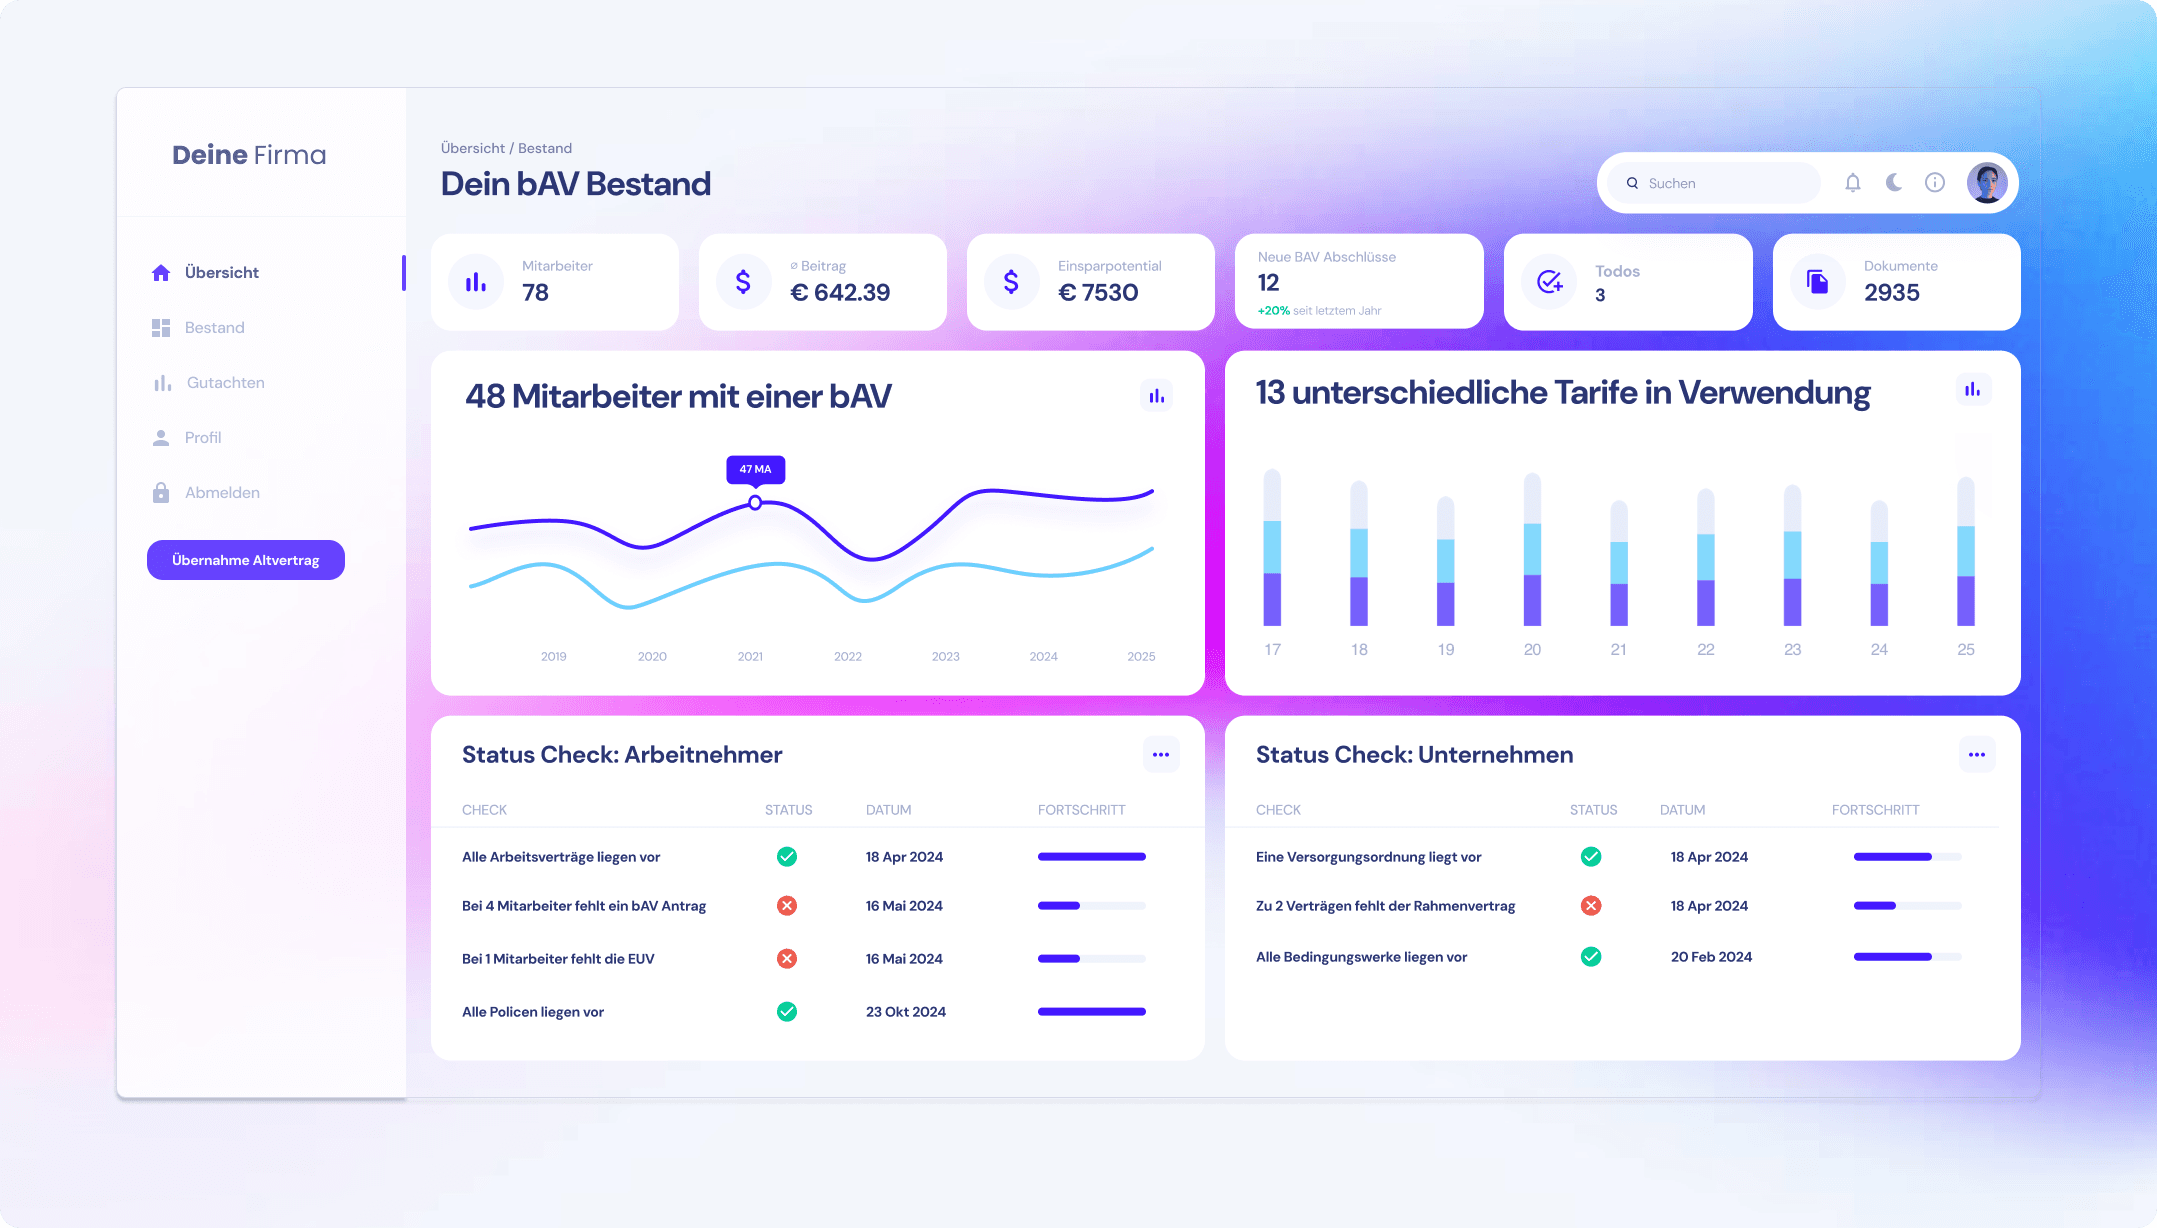Open the search field in the top bar
Image resolution: width=2157 pixels, height=1228 pixels.
(x=1713, y=182)
